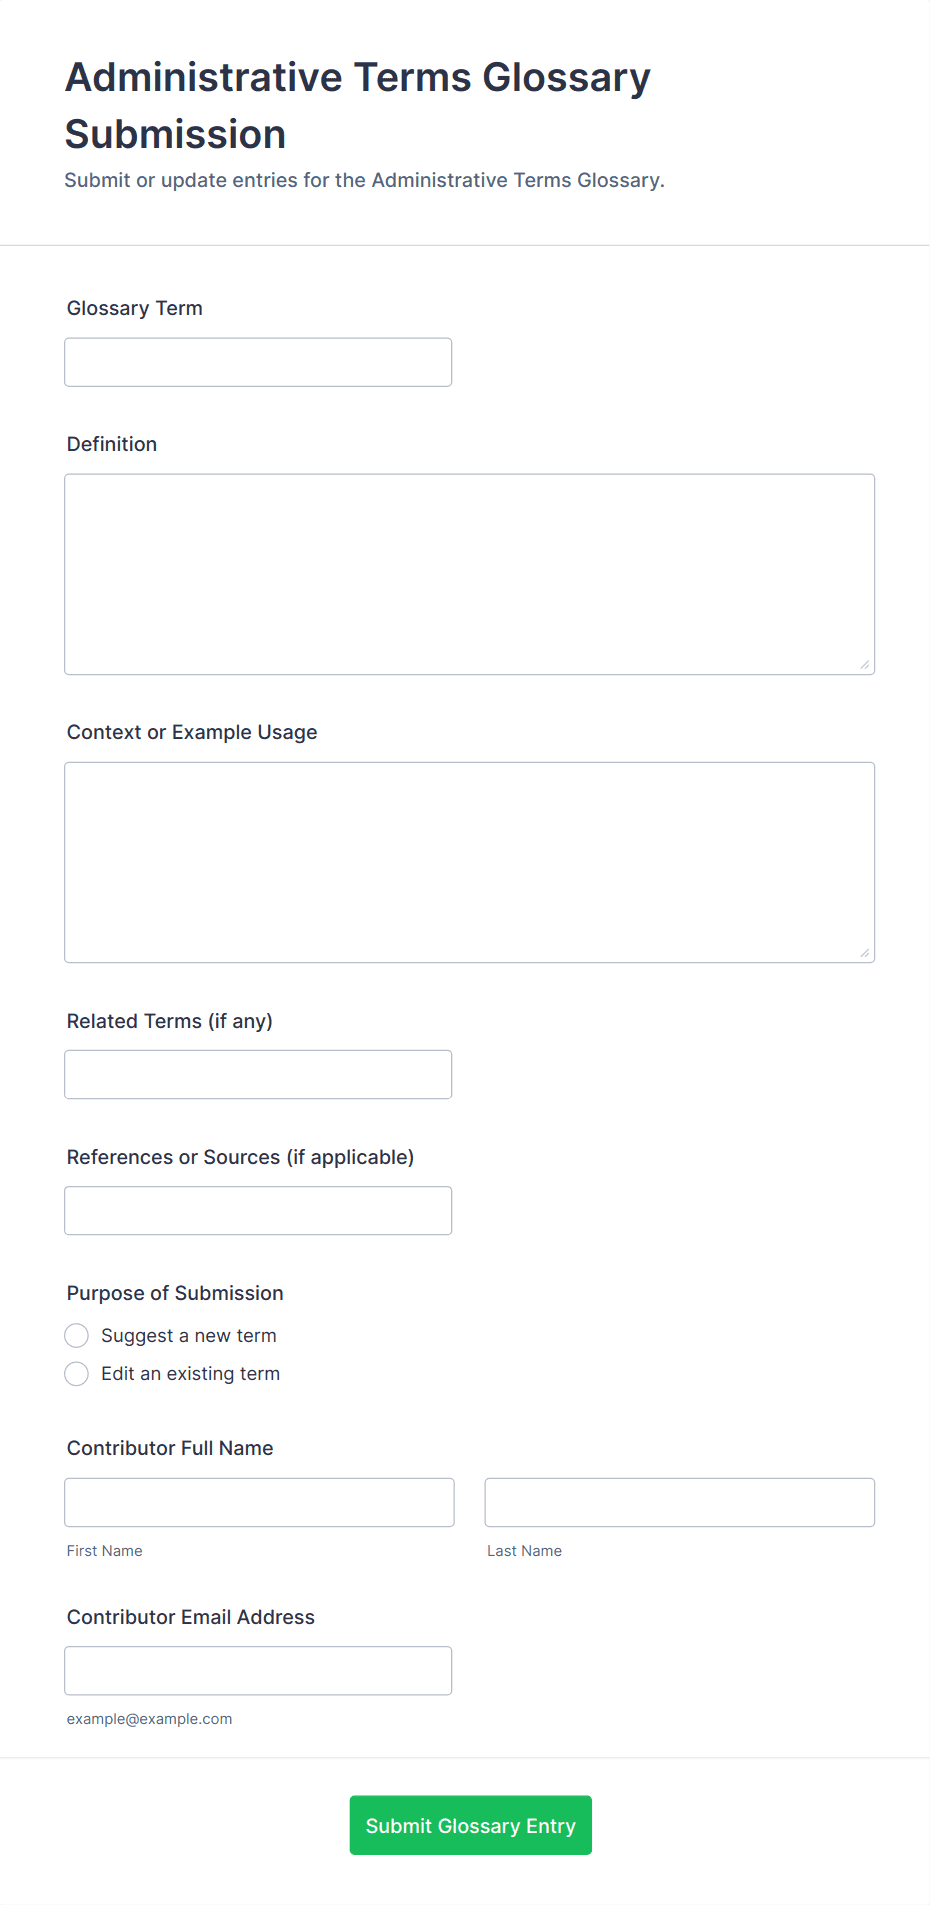Click the Related Terms input box

pyautogui.click(x=258, y=1074)
